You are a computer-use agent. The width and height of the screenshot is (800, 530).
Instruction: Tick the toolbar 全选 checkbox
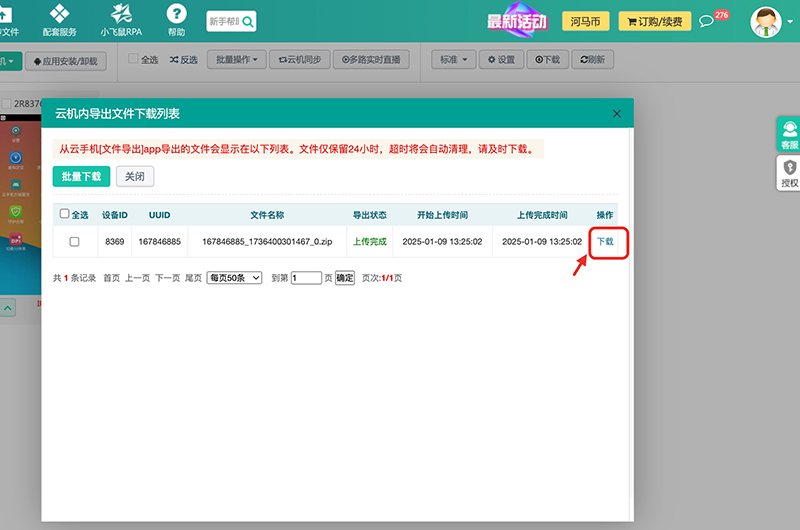tap(133, 59)
